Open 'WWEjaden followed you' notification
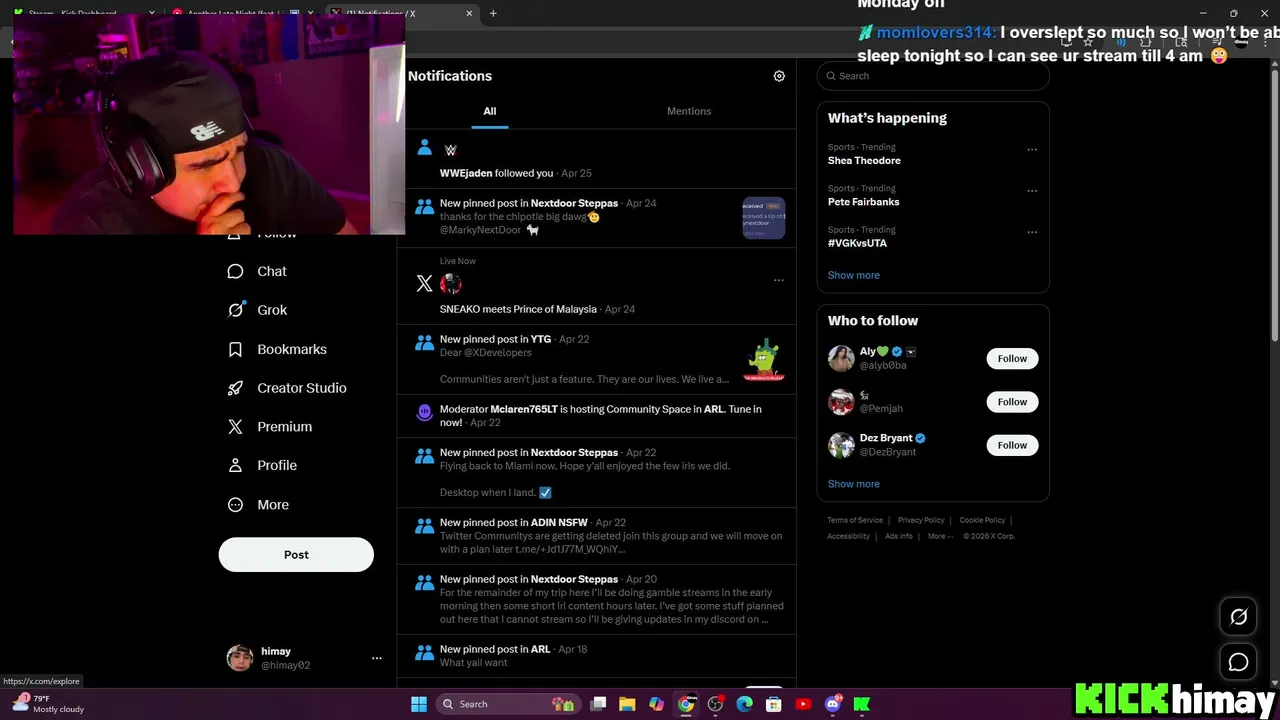The width and height of the screenshot is (1280, 720). pyautogui.click(x=597, y=159)
